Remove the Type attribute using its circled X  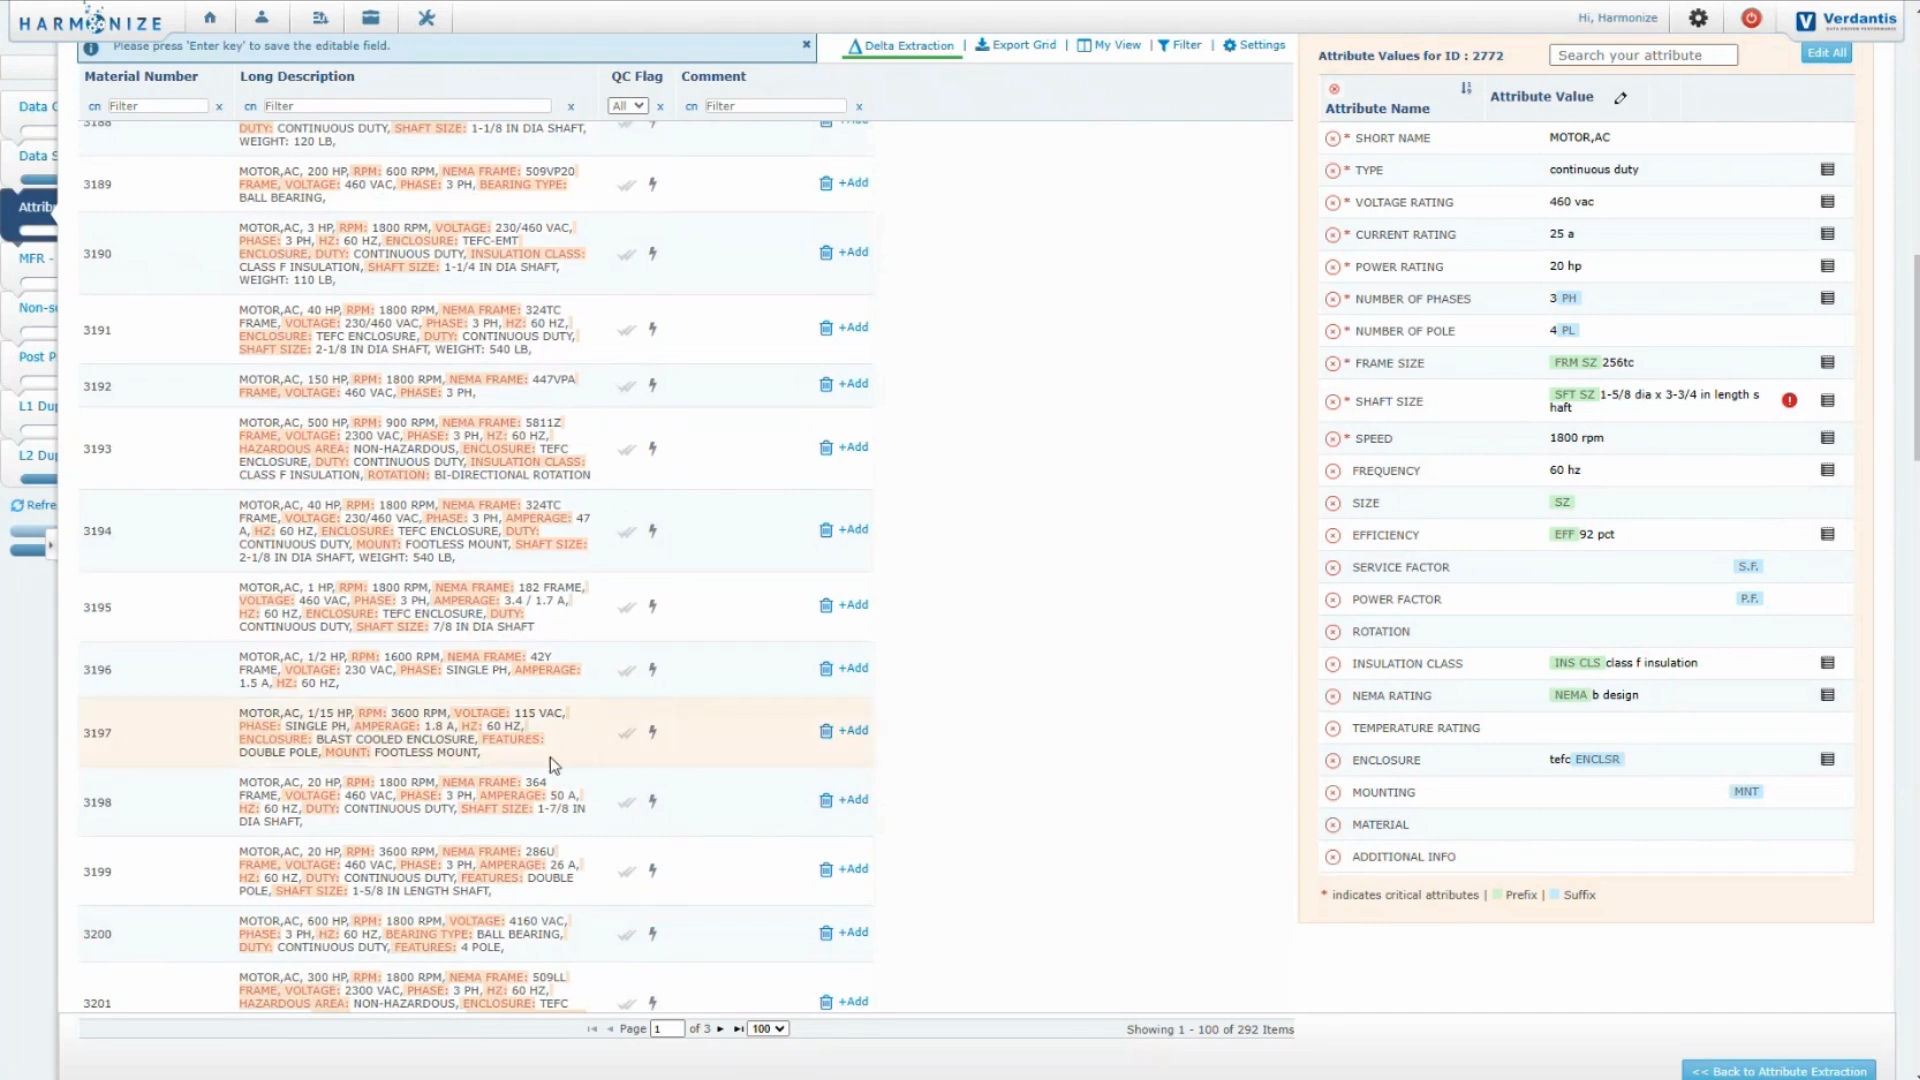pyautogui.click(x=1332, y=171)
